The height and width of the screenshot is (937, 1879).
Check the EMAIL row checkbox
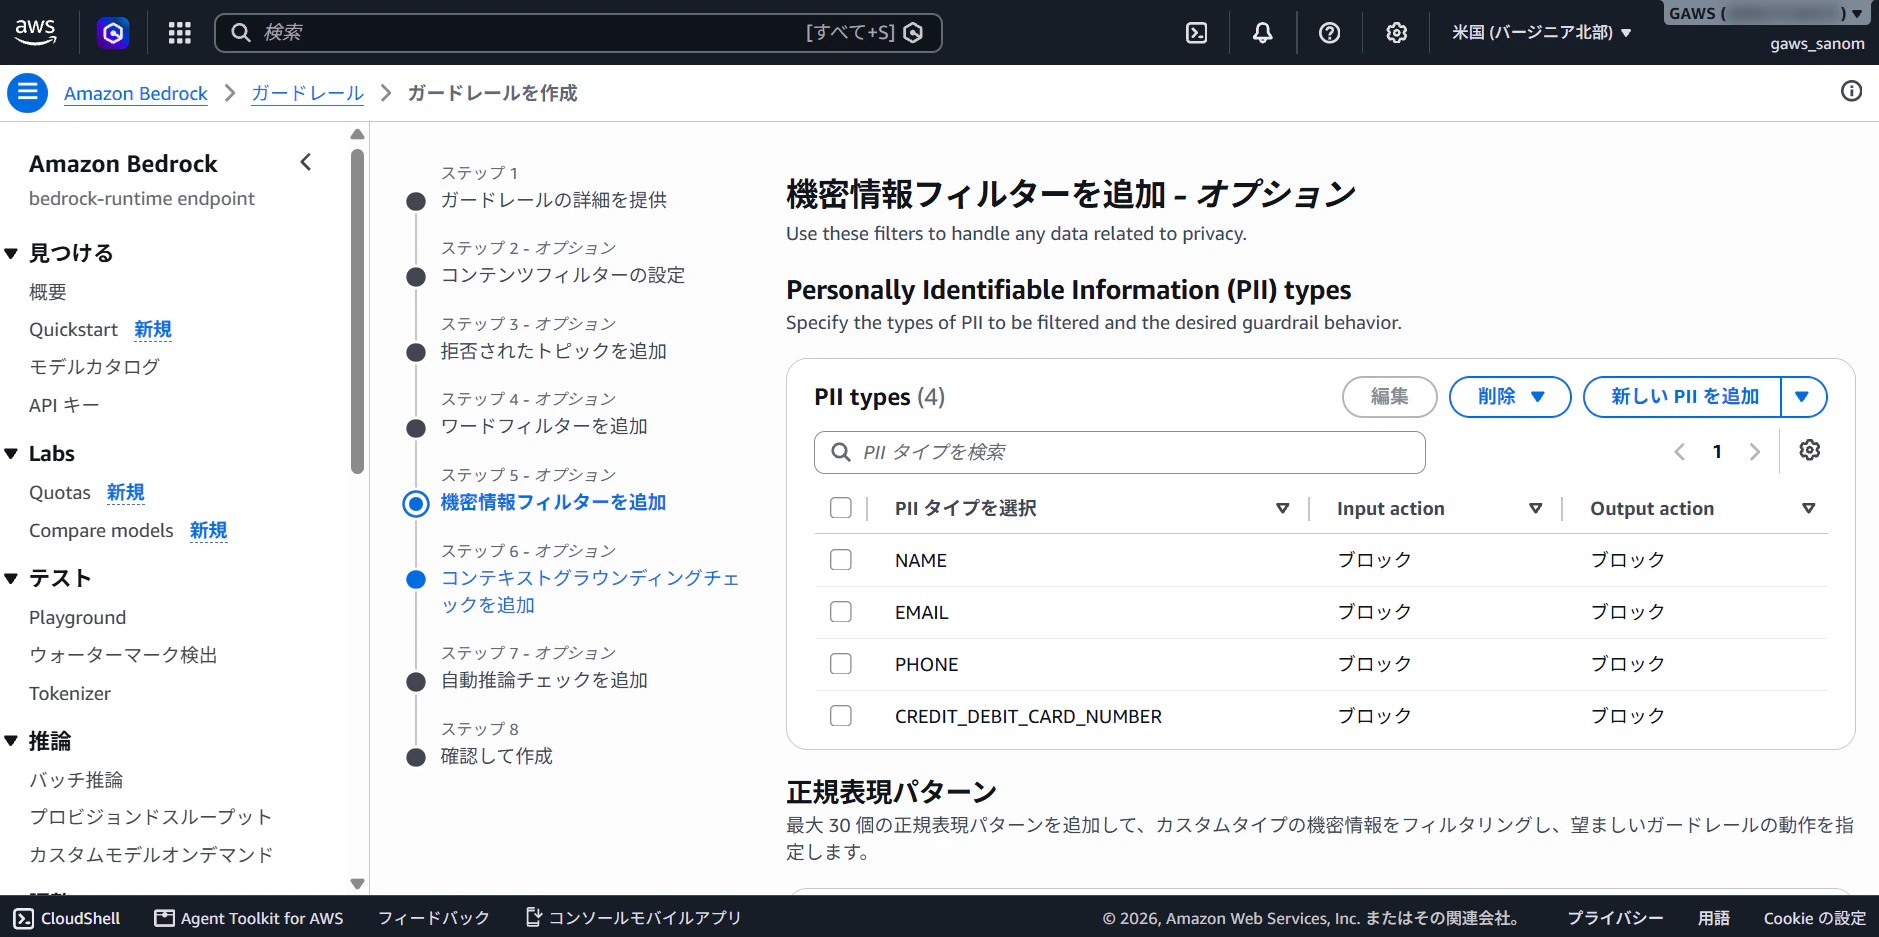[841, 612]
